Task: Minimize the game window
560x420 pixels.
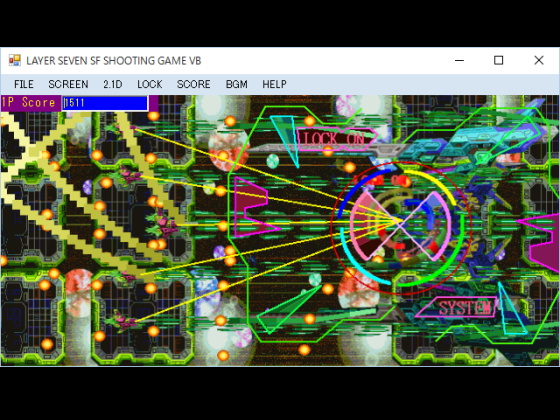Action: (x=459, y=60)
